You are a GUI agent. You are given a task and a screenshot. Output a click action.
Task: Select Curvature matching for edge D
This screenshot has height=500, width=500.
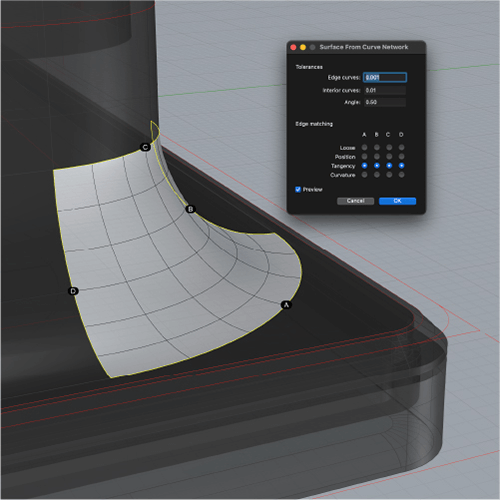click(401, 175)
